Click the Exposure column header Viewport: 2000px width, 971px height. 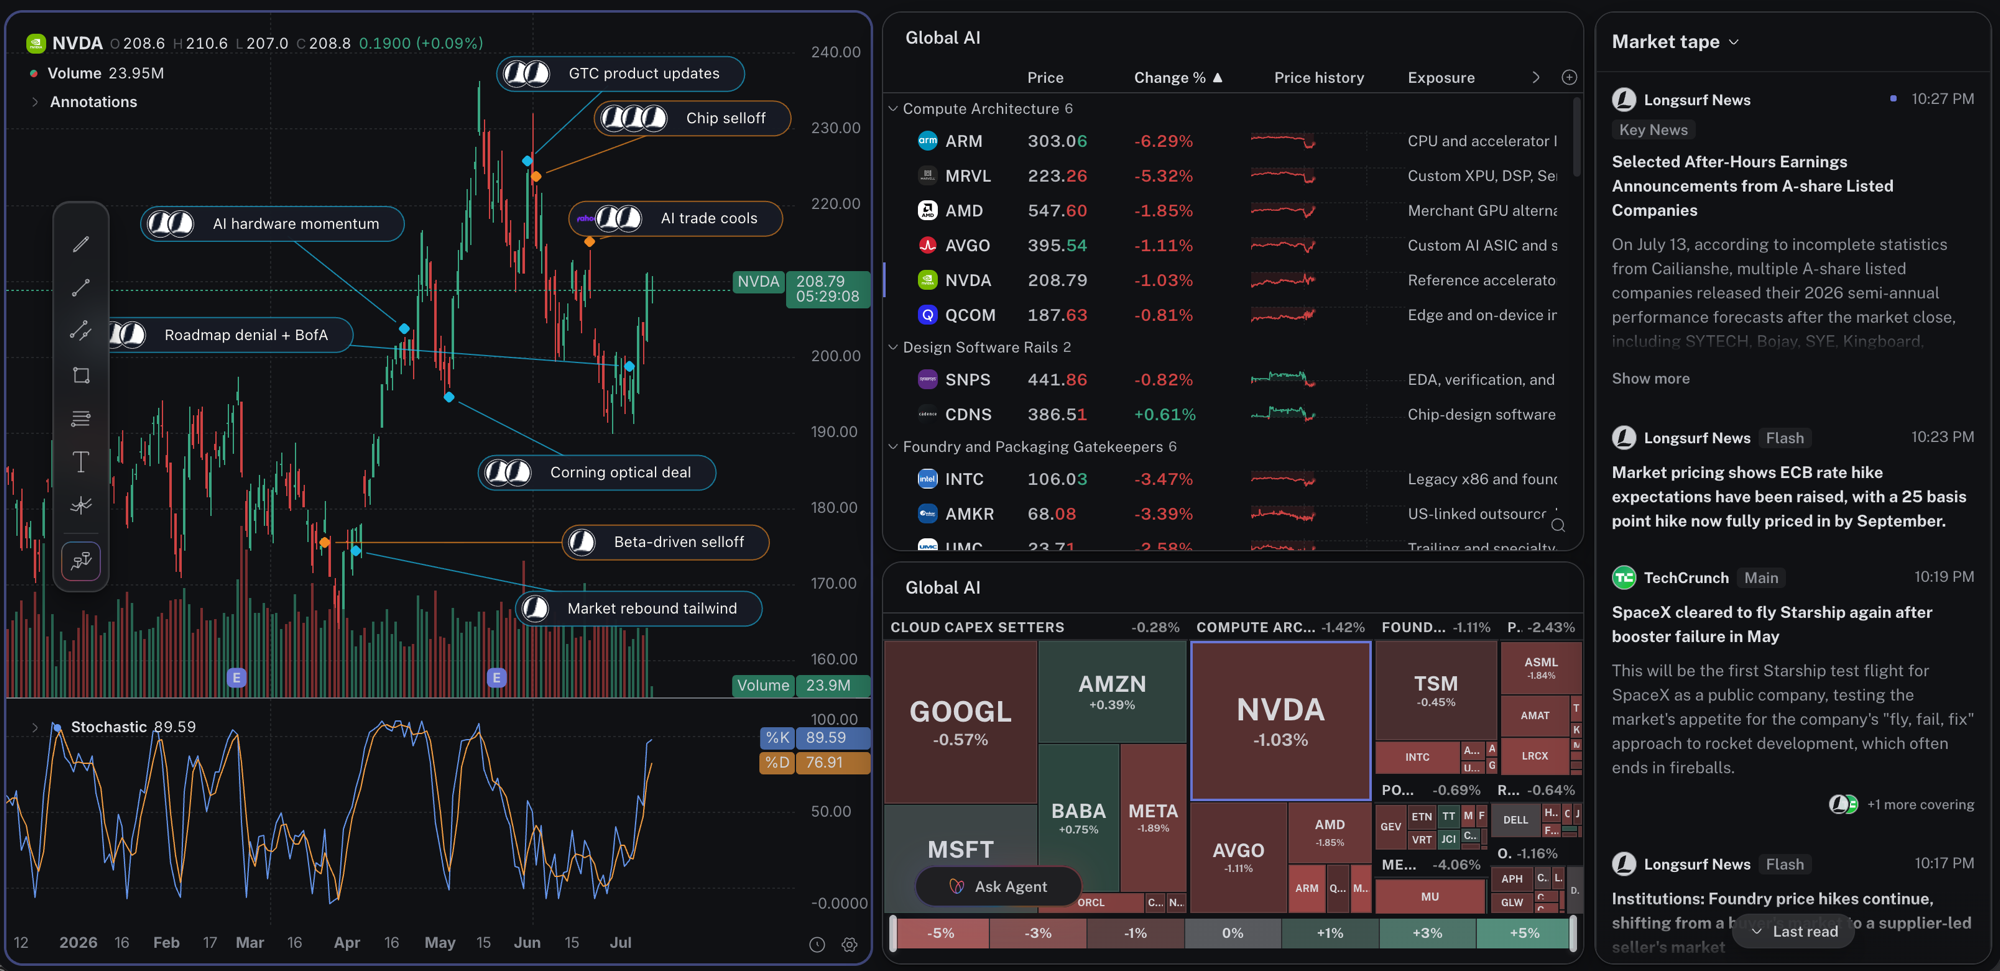[1441, 77]
